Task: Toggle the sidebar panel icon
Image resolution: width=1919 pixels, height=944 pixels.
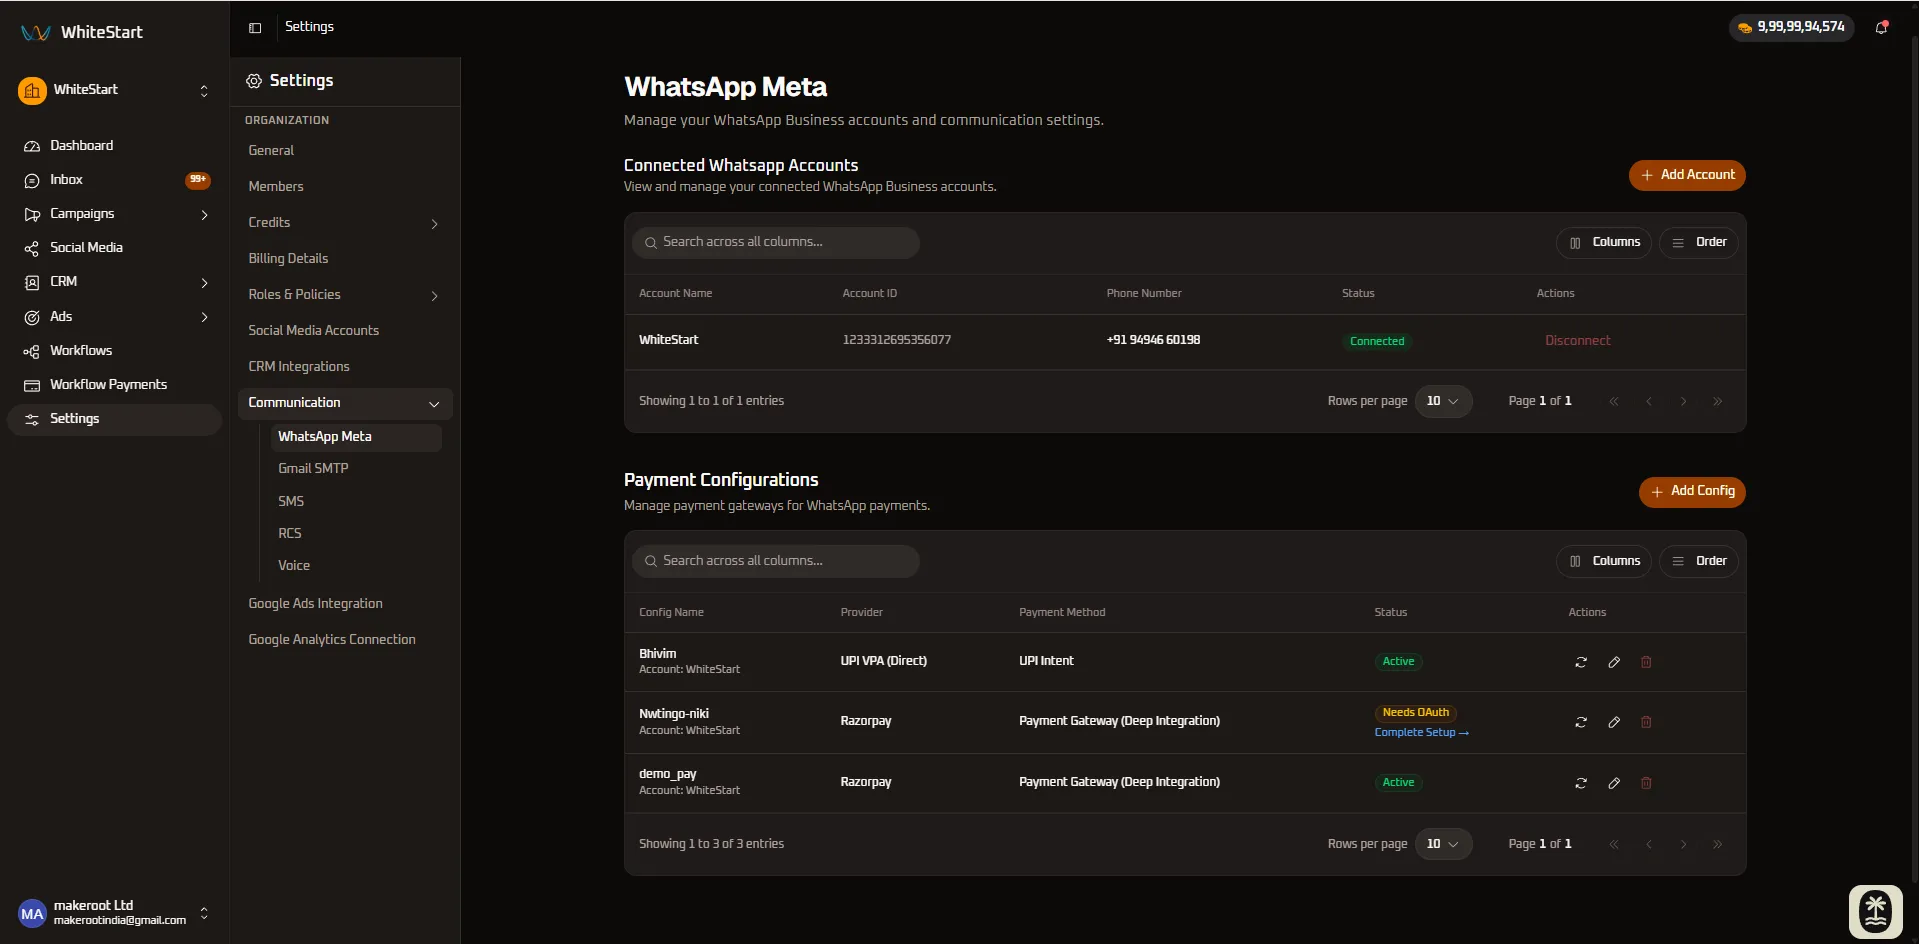Action: click(255, 28)
